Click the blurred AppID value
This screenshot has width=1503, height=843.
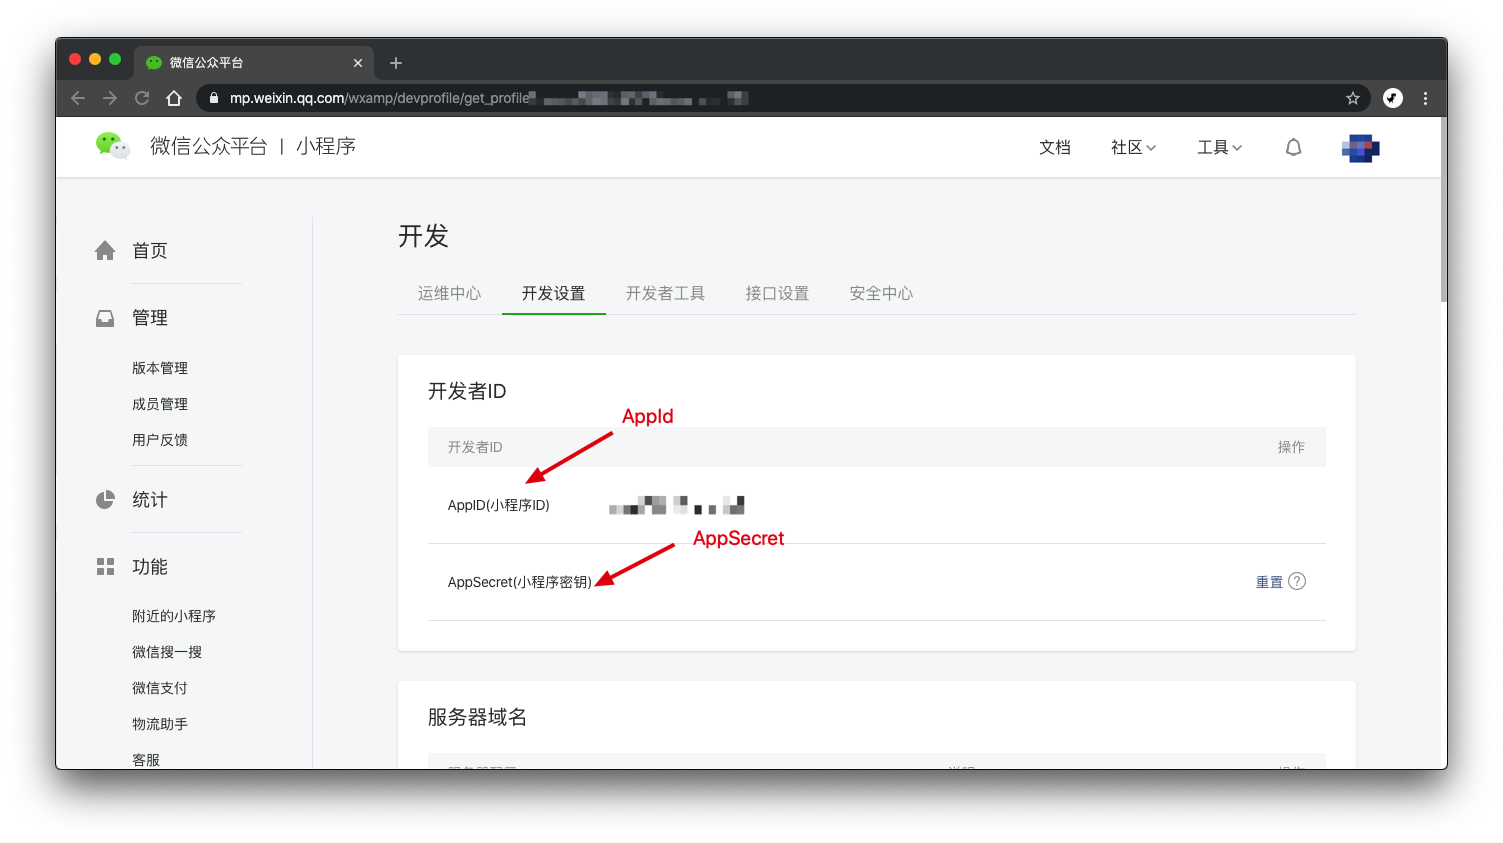click(677, 505)
